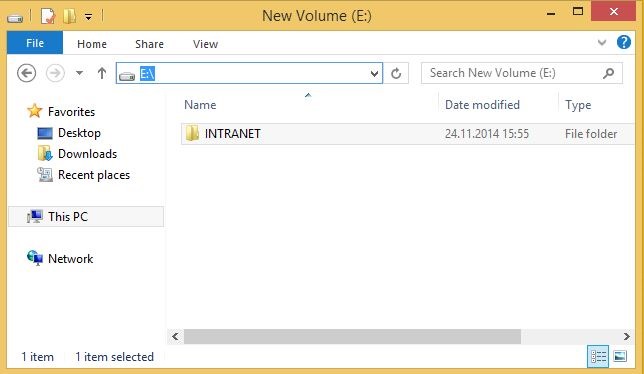Select This PC in navigation pane
644x374 pixels.
coord(86,216)
